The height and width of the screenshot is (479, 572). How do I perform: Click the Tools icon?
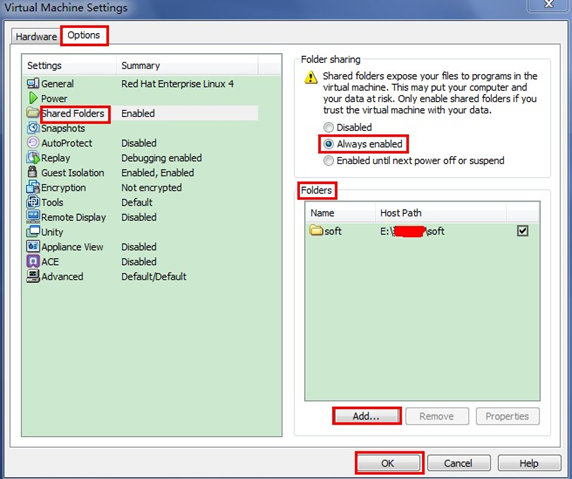(x=33, y=202)
